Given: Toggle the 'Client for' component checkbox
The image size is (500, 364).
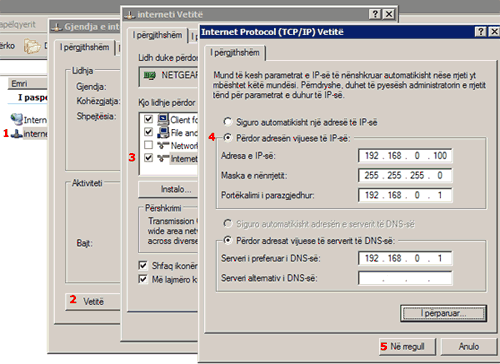Looking at the screenshot, I should click(x=148, y=119).
